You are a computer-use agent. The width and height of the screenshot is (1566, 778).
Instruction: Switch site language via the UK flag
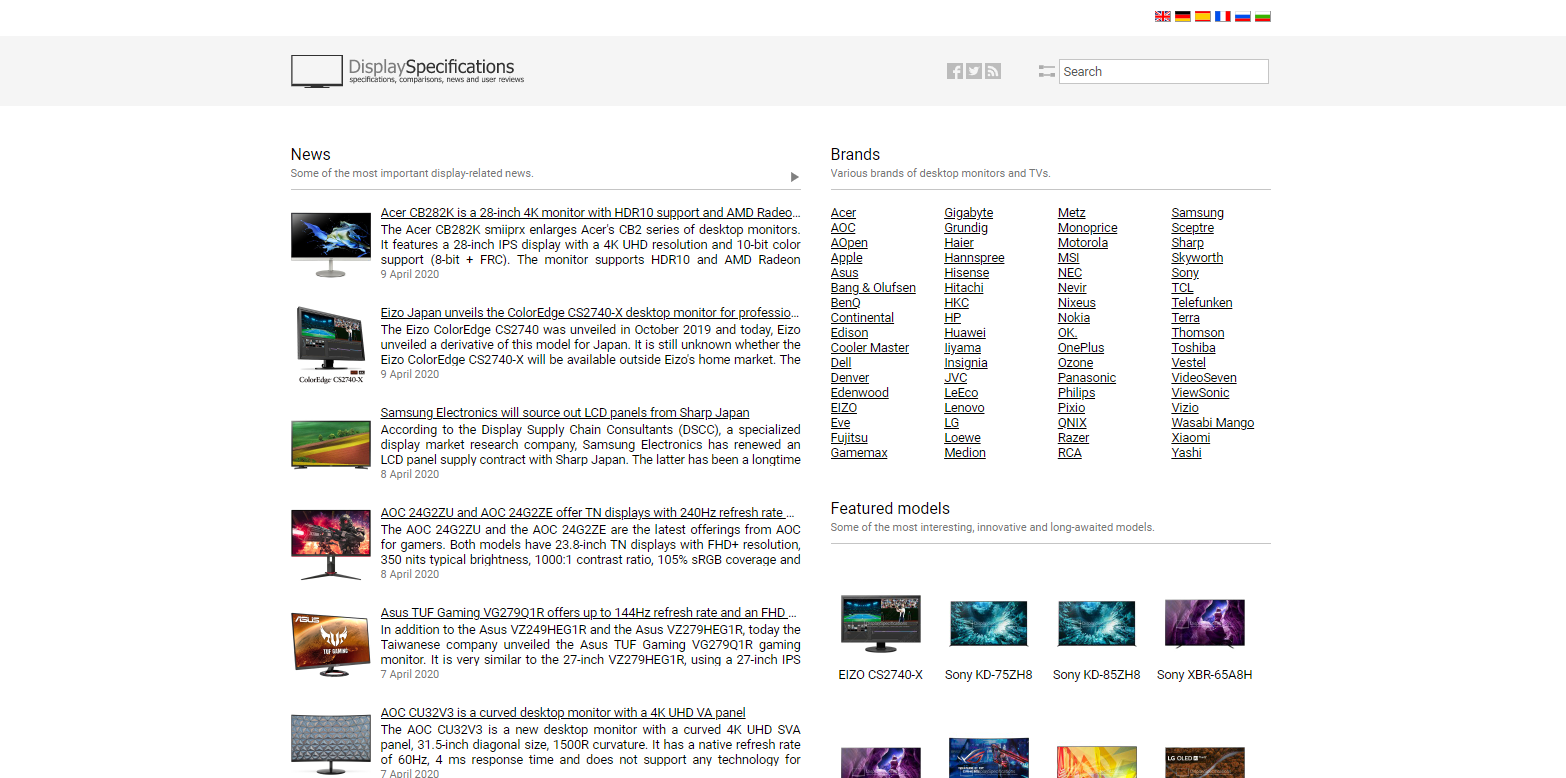click(1162, 16)
